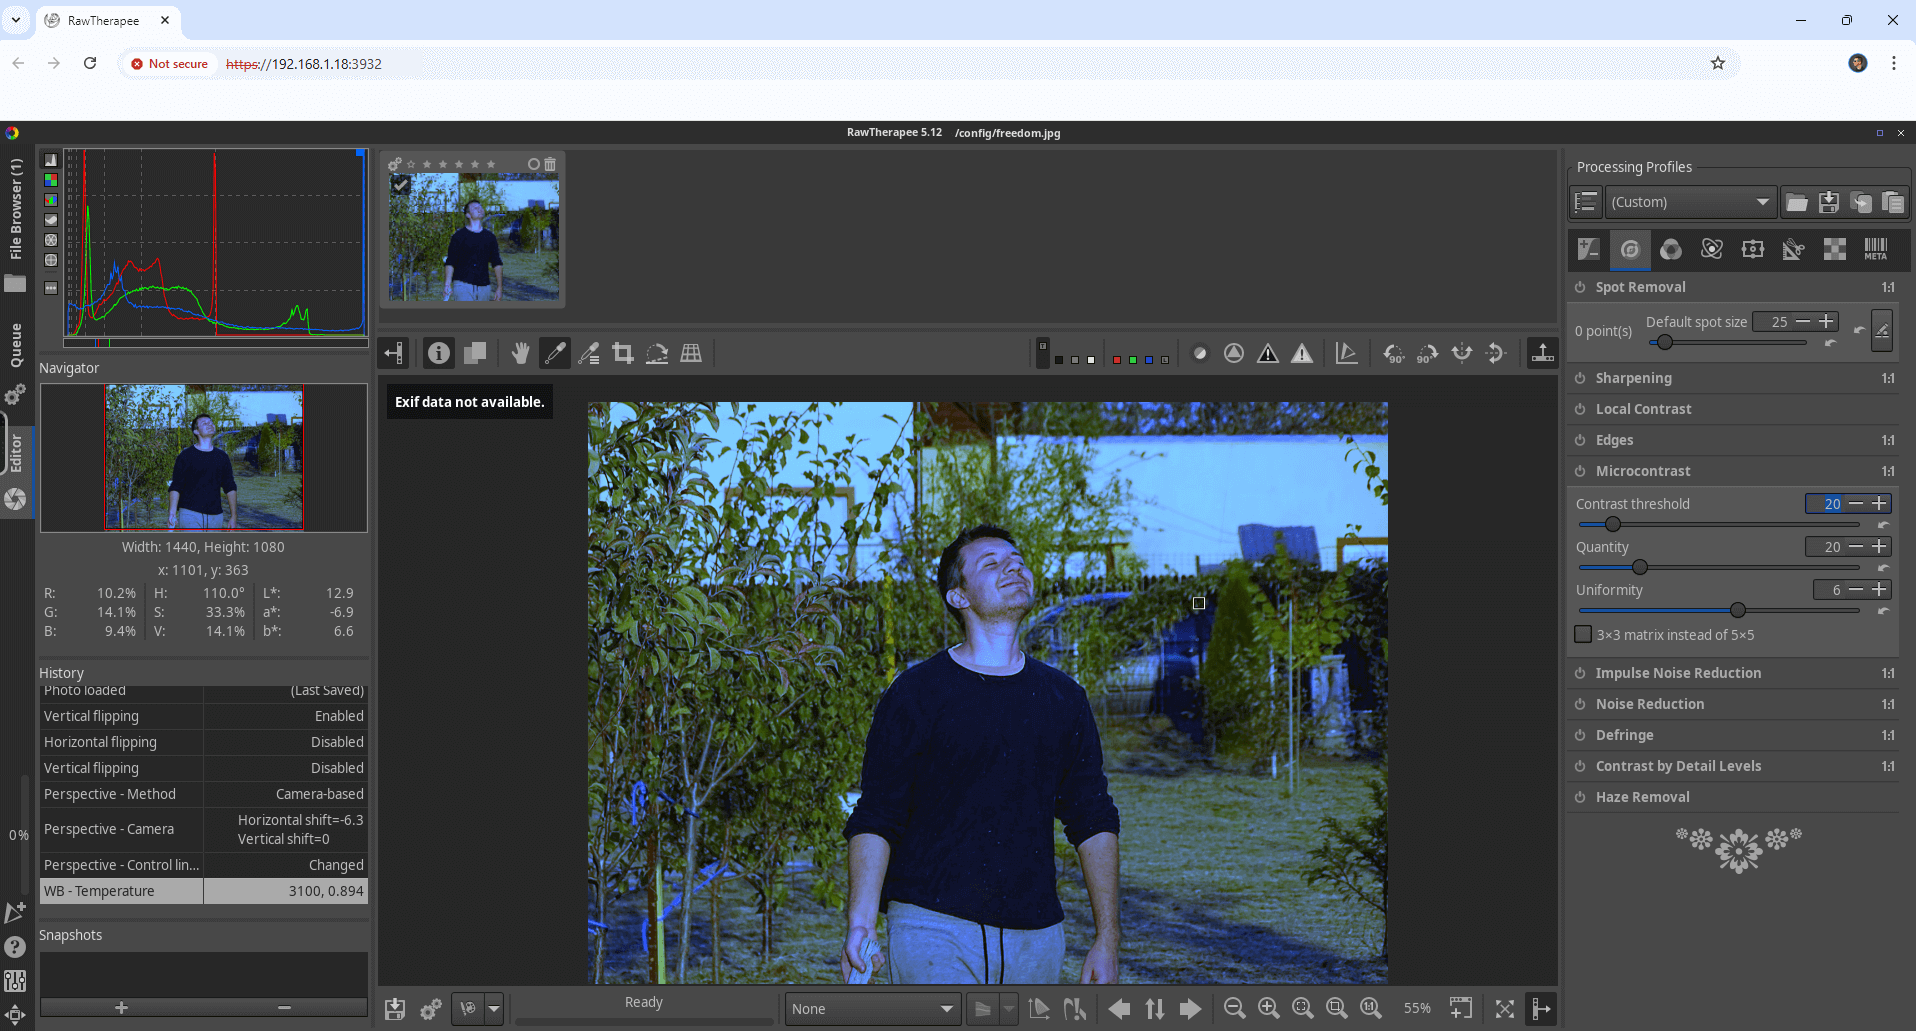The height and width of the screenshot is (1031, 1916).
Task: Select the freedom.jpg filmstrip thumbnail
Action: coord(475,237)
